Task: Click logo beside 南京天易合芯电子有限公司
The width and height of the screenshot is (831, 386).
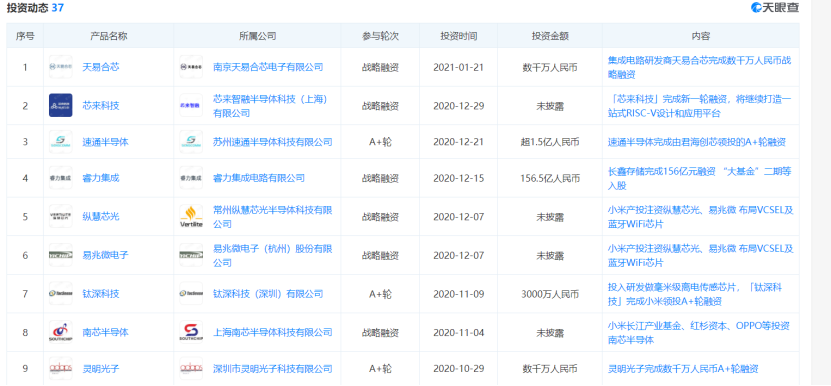Action: pos(191,67)
